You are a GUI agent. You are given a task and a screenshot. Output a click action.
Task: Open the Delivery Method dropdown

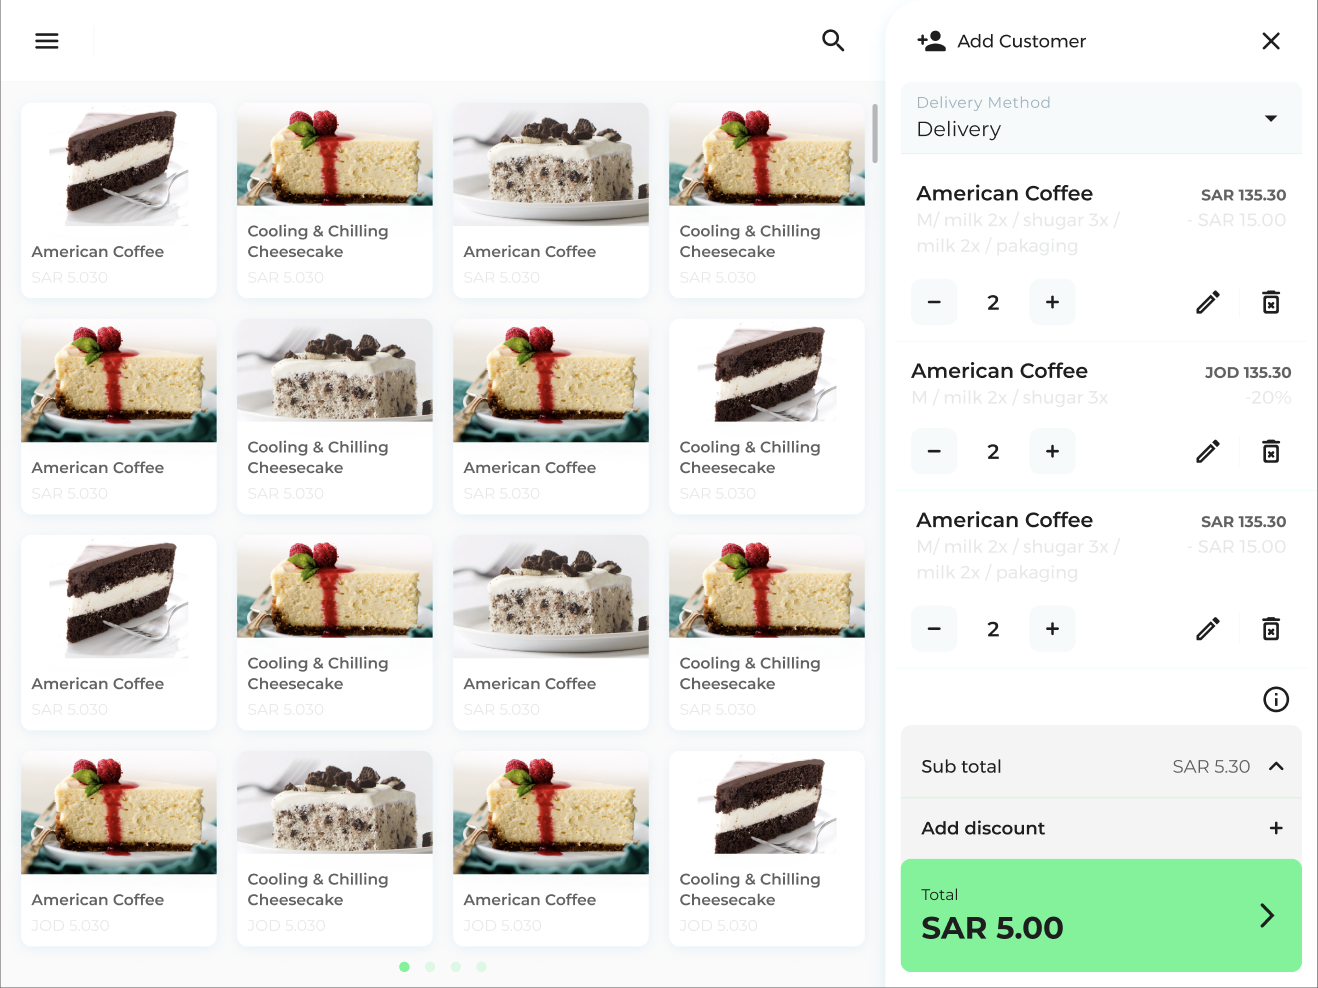point(1101,118)
